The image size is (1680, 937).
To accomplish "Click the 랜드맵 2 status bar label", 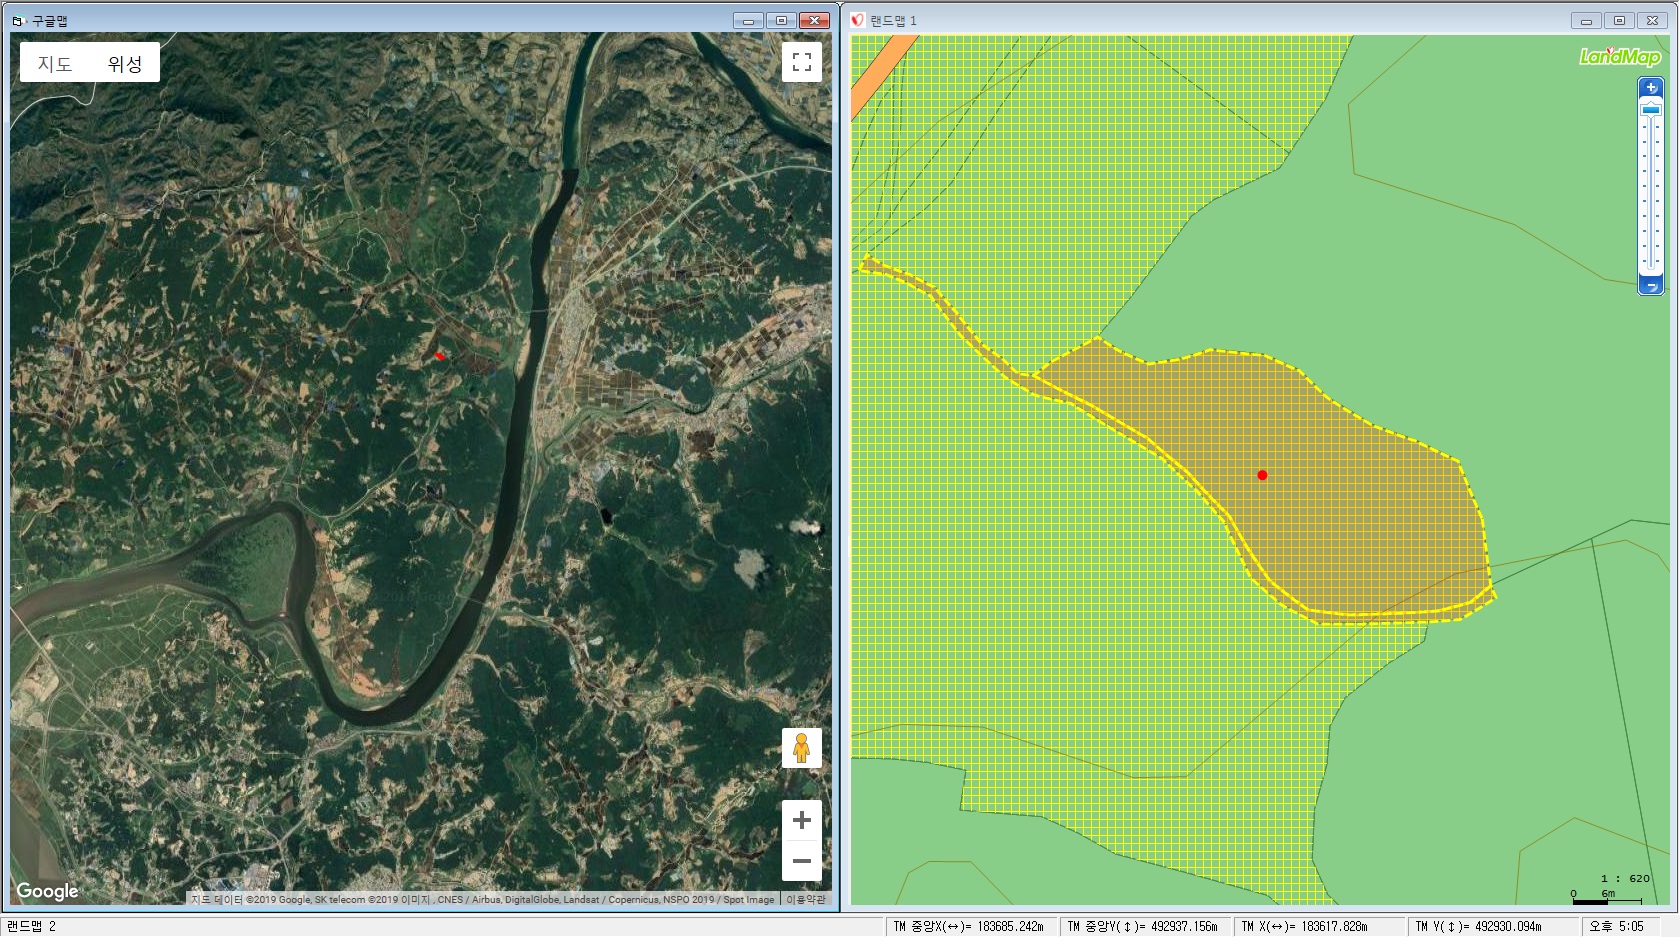I will tap(32, 926).
